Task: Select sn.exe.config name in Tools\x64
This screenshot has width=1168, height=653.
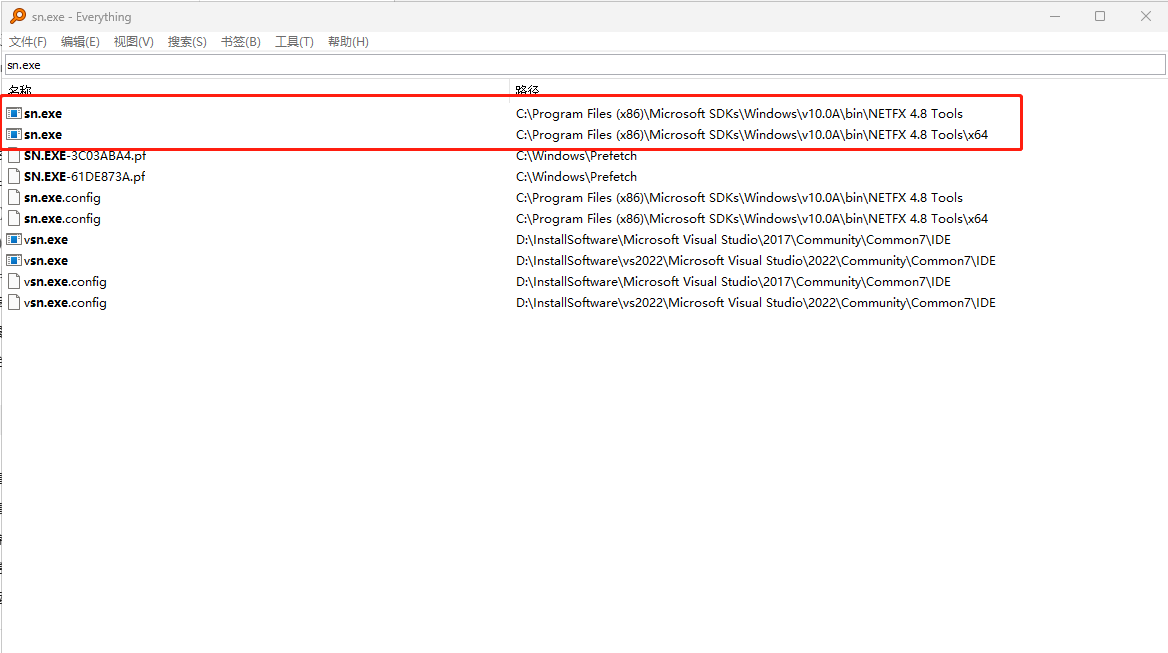Action: 62,219
